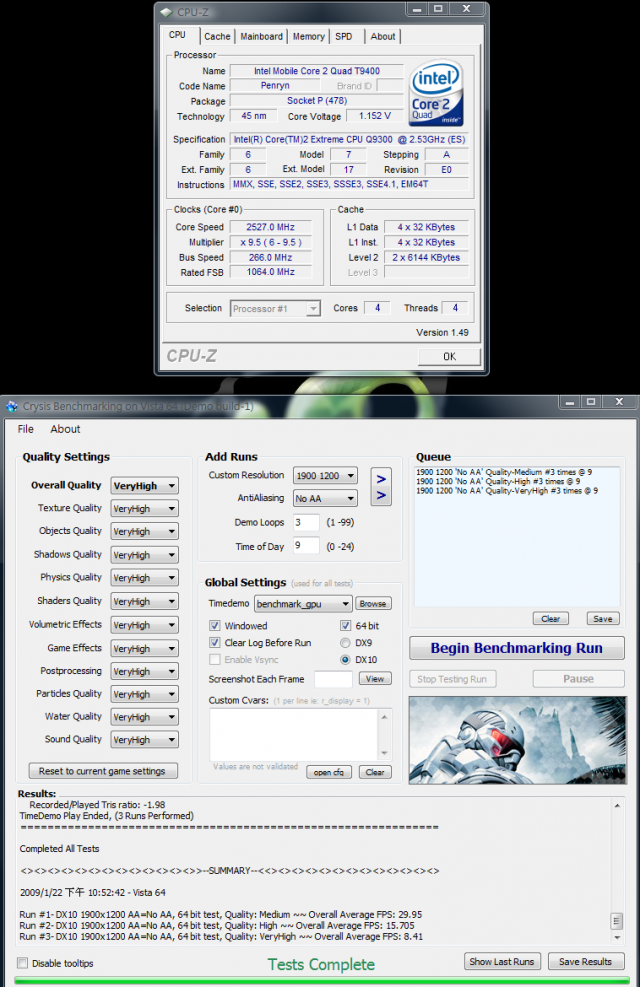Toggle Clear Log Before Run checkbox
Image resolution: width=640 pixels, height=988 pixels.
[x=214, y=643]
